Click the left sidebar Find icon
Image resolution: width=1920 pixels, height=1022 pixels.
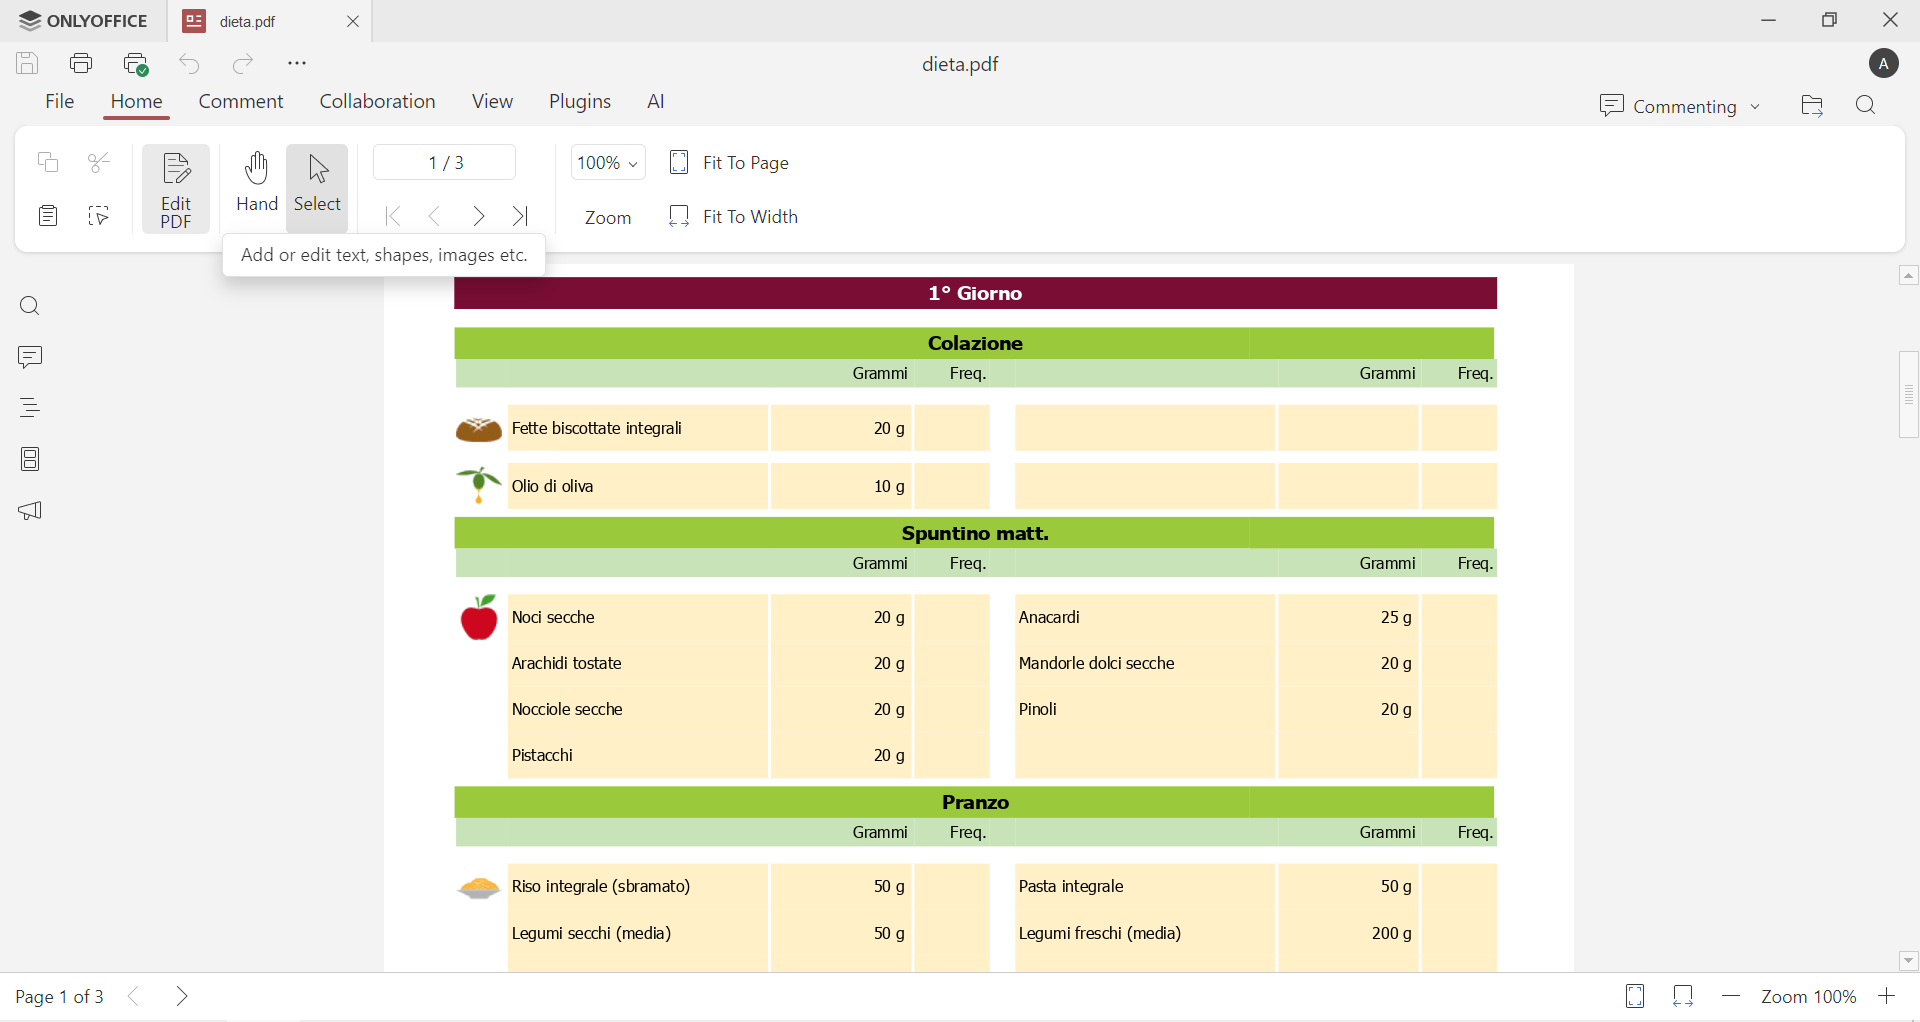coord(30,306)
